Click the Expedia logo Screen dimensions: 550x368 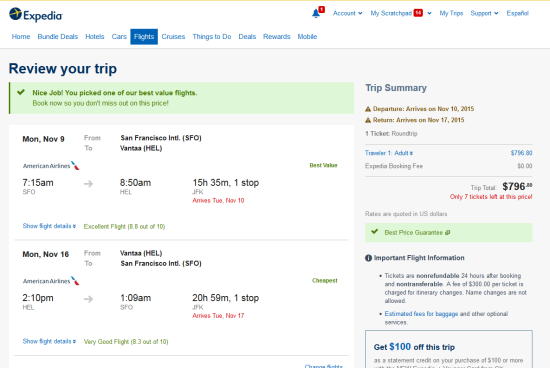(x=36, y=15)
